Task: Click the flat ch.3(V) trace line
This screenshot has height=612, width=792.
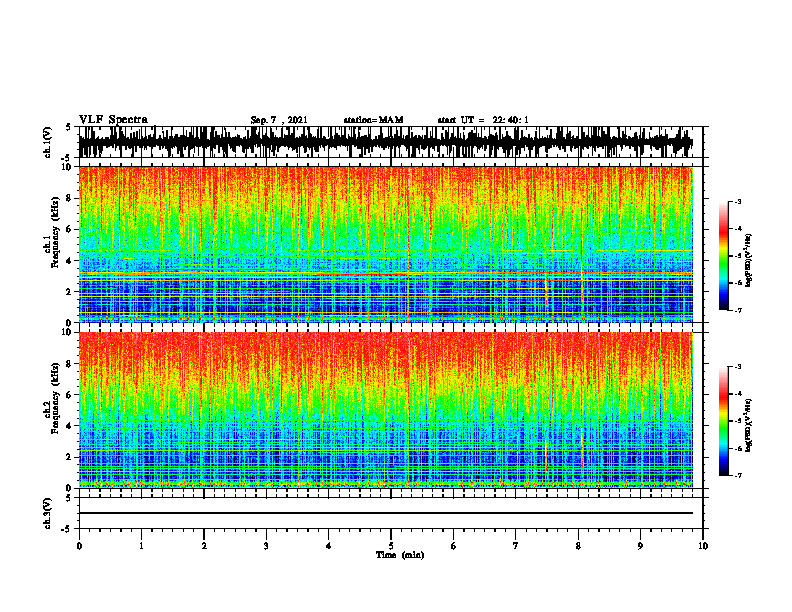Action: point(386,513)
